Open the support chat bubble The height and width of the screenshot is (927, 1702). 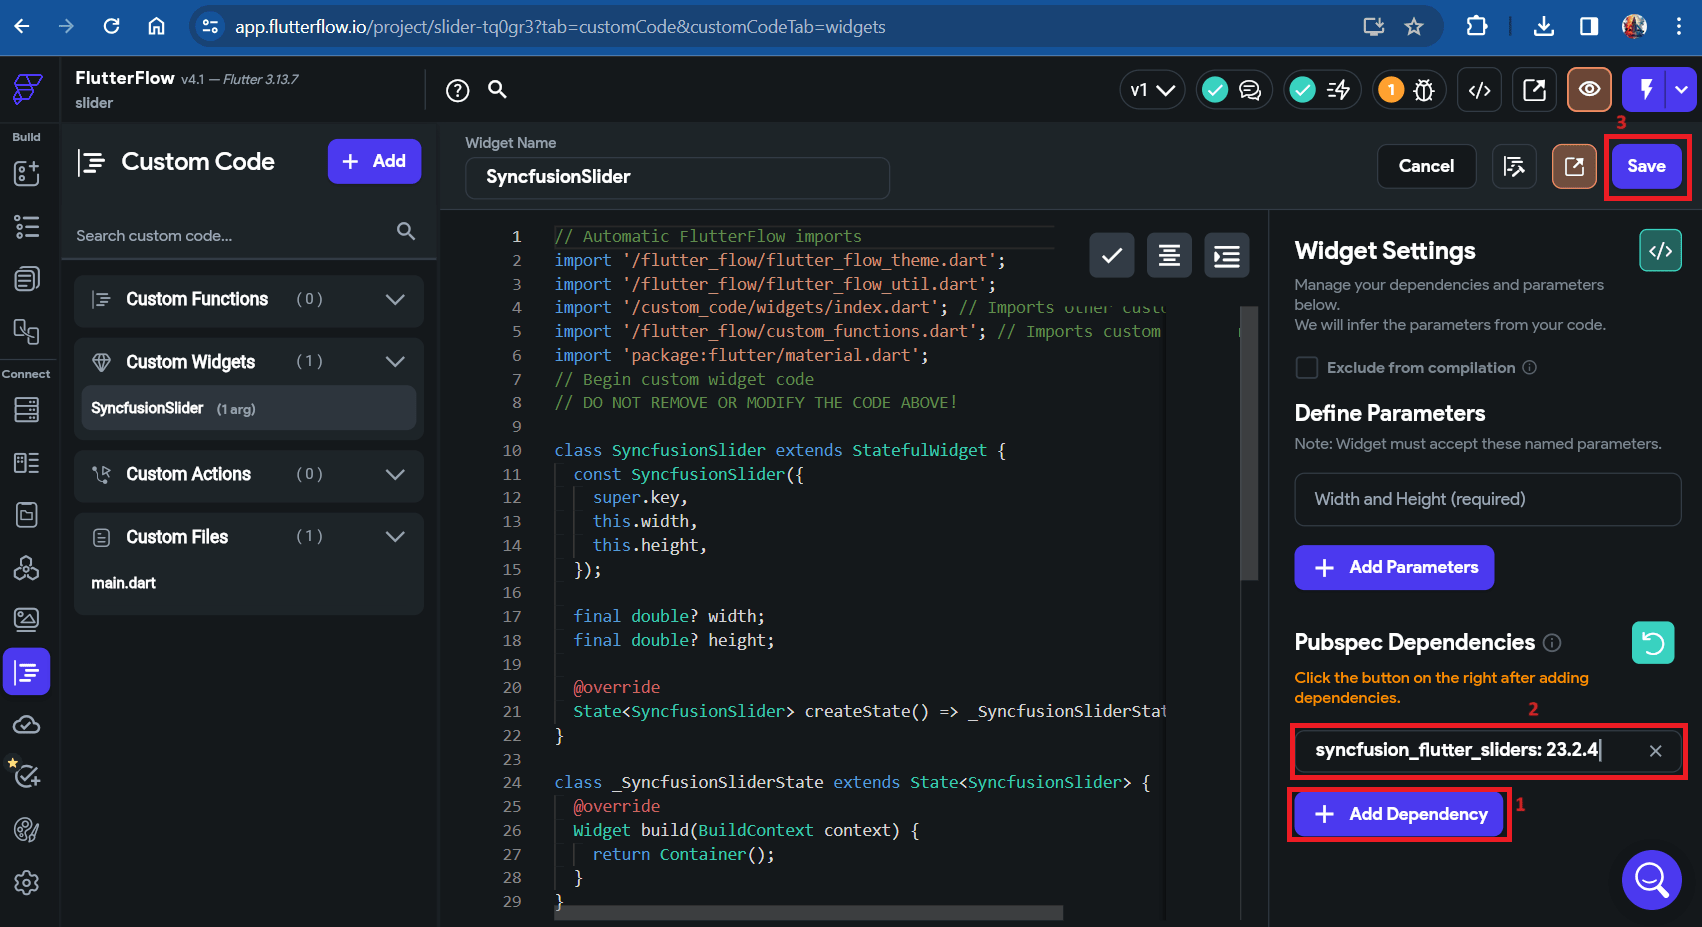point(1651,880)
